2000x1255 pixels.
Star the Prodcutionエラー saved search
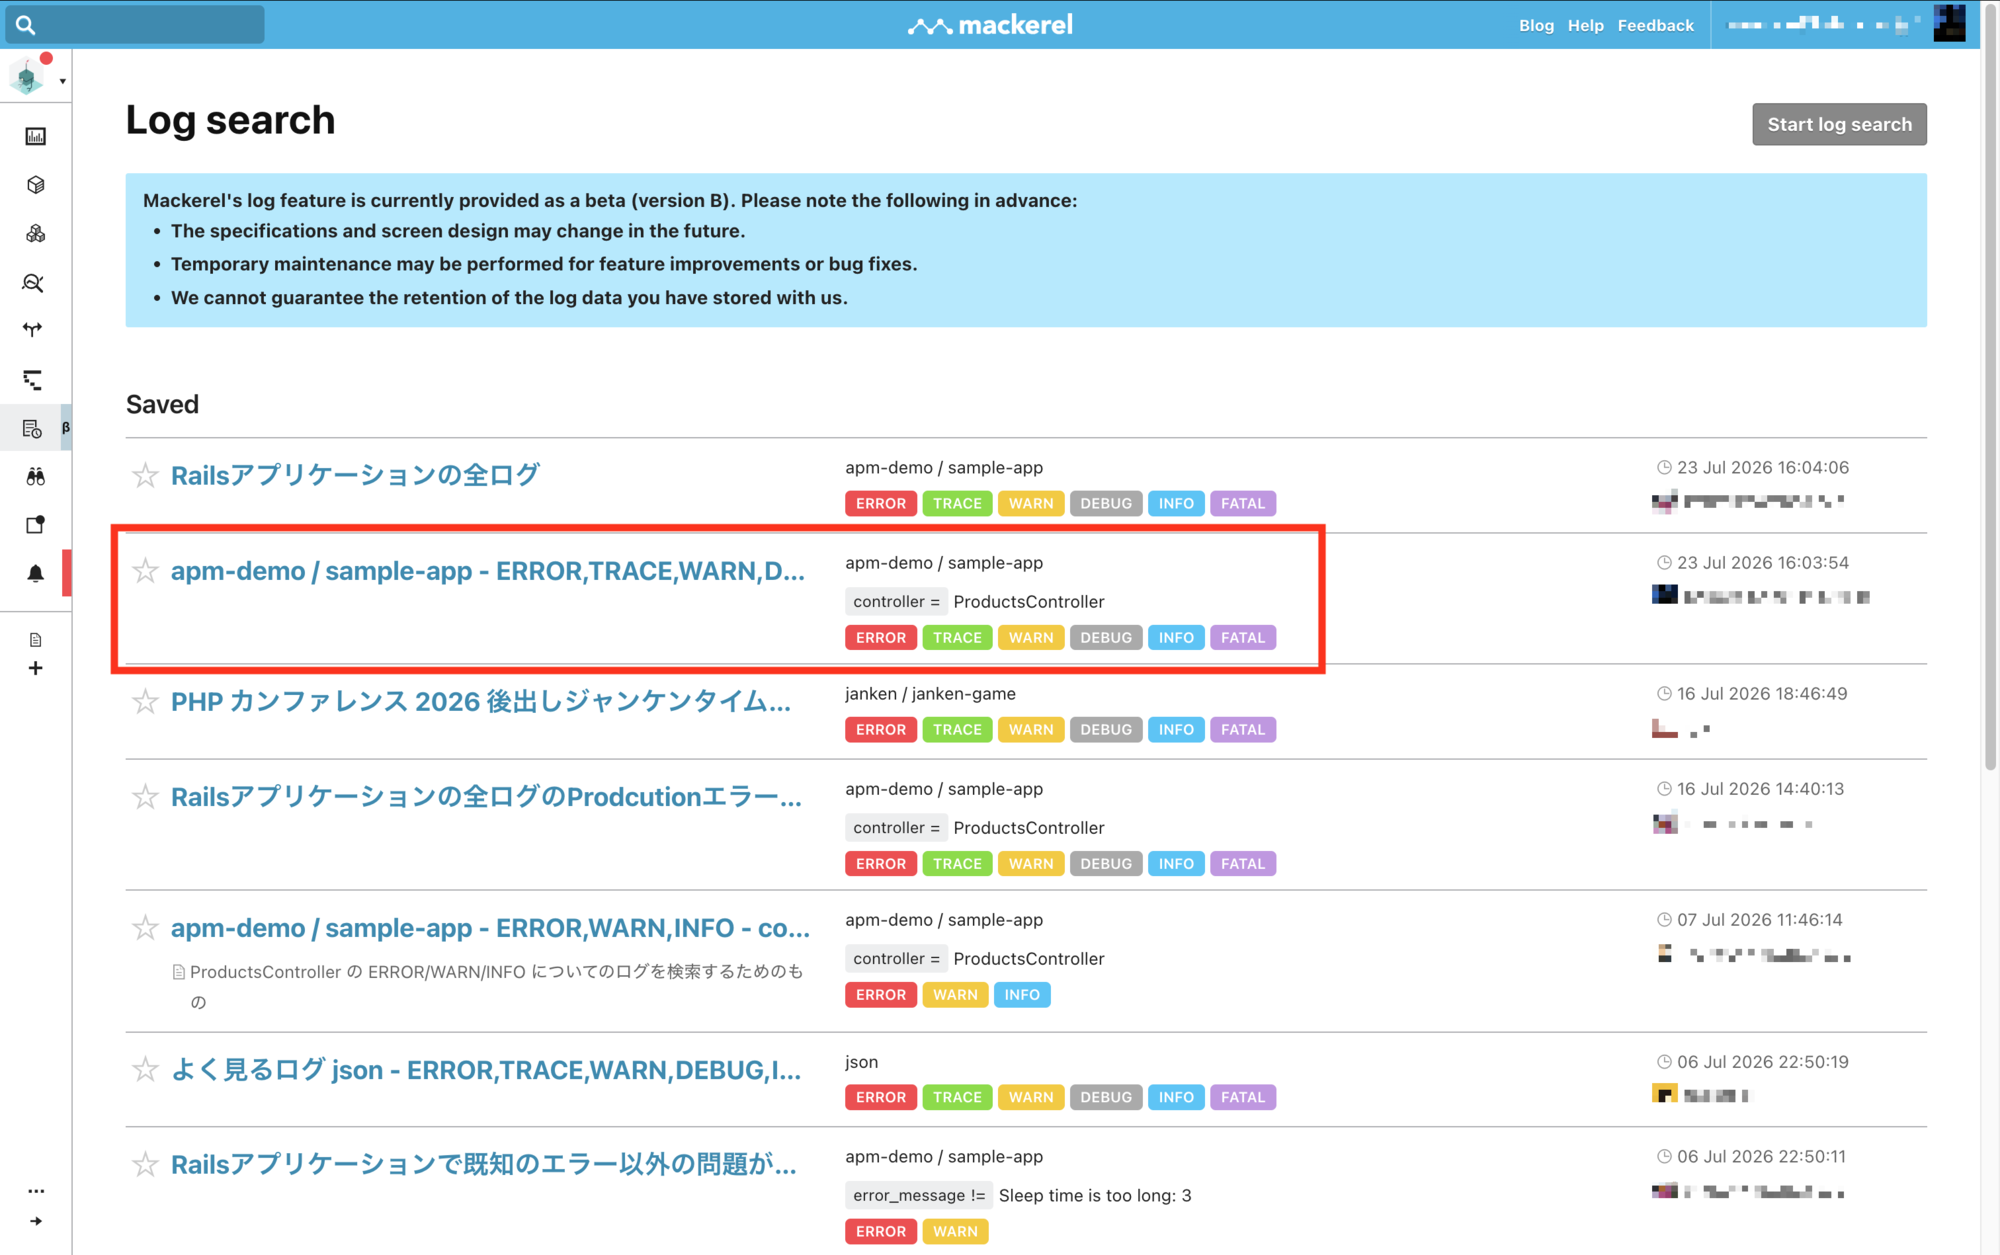pyautogui.click(x=145, y=797)
